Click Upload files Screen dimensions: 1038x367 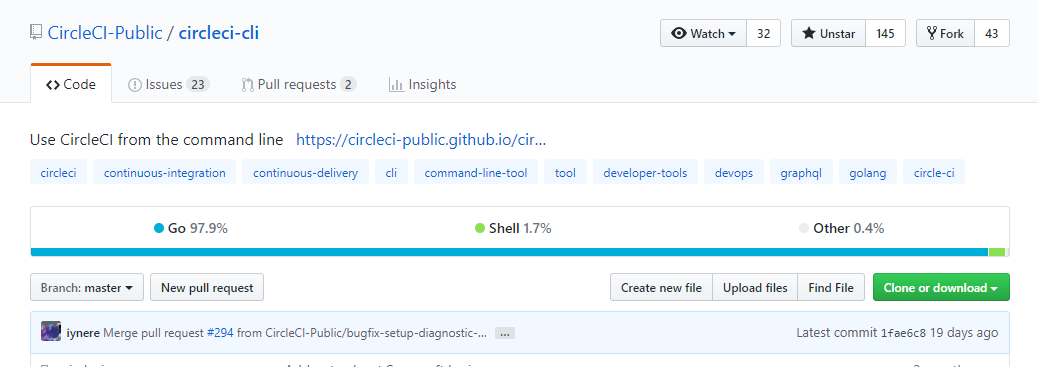(755, 288)
